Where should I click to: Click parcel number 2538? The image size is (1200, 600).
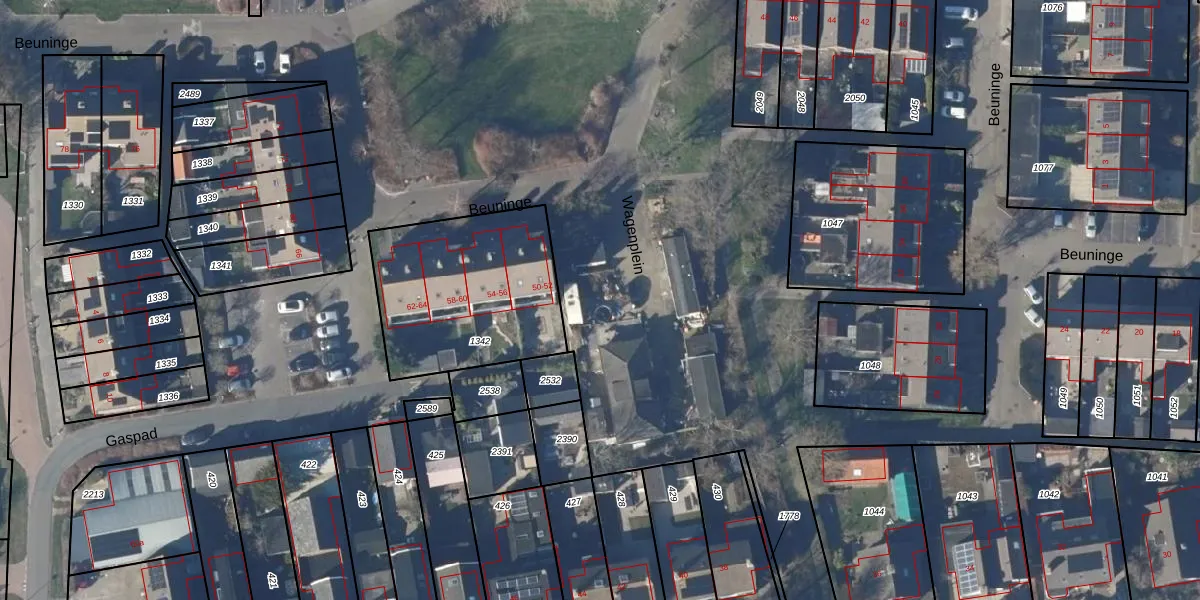pyautogui.click(x=490, y=390)
